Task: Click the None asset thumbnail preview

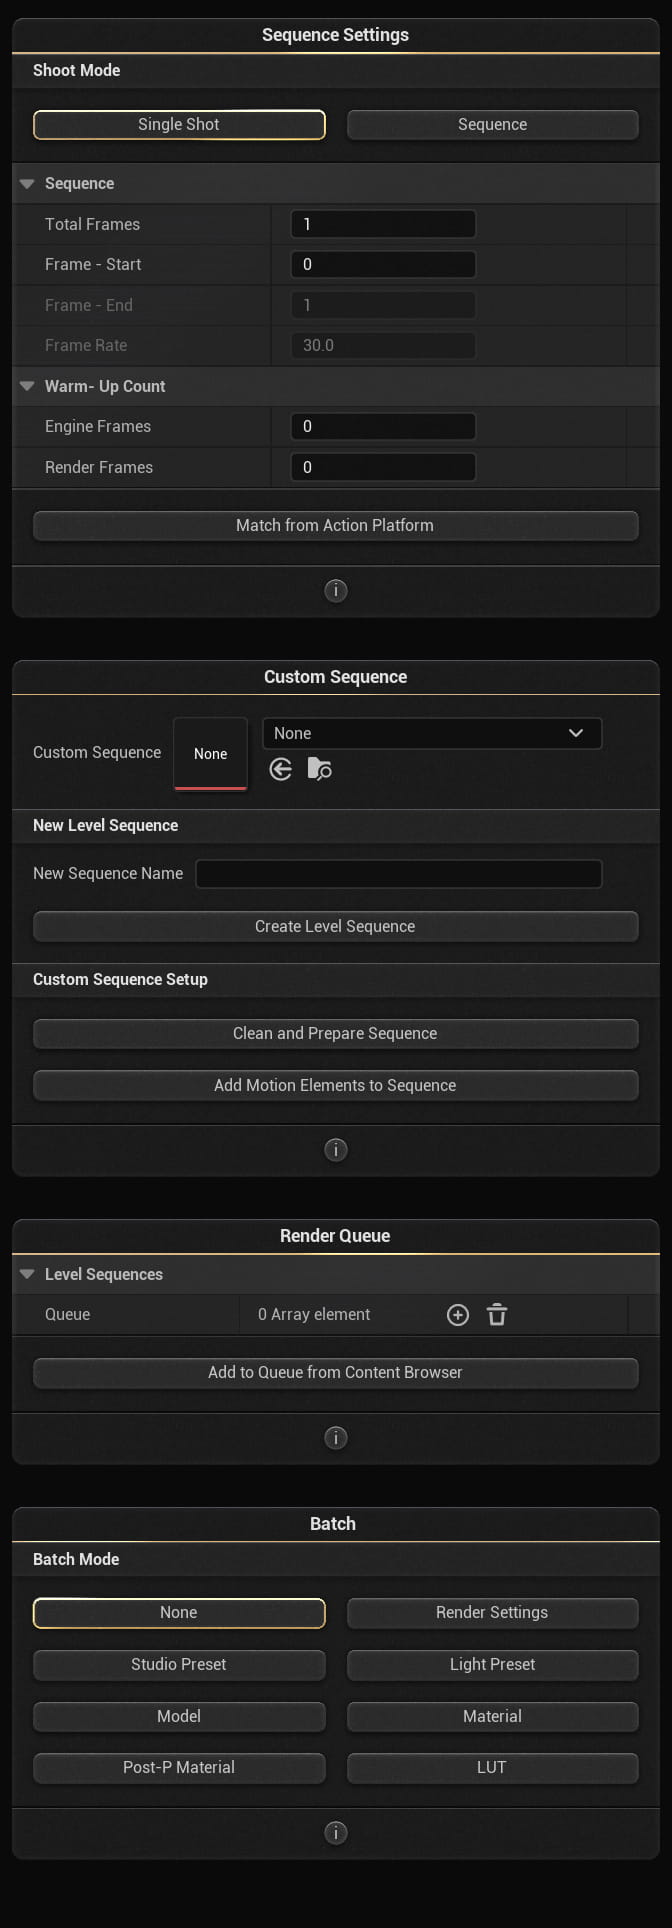Action: (210, 753)
